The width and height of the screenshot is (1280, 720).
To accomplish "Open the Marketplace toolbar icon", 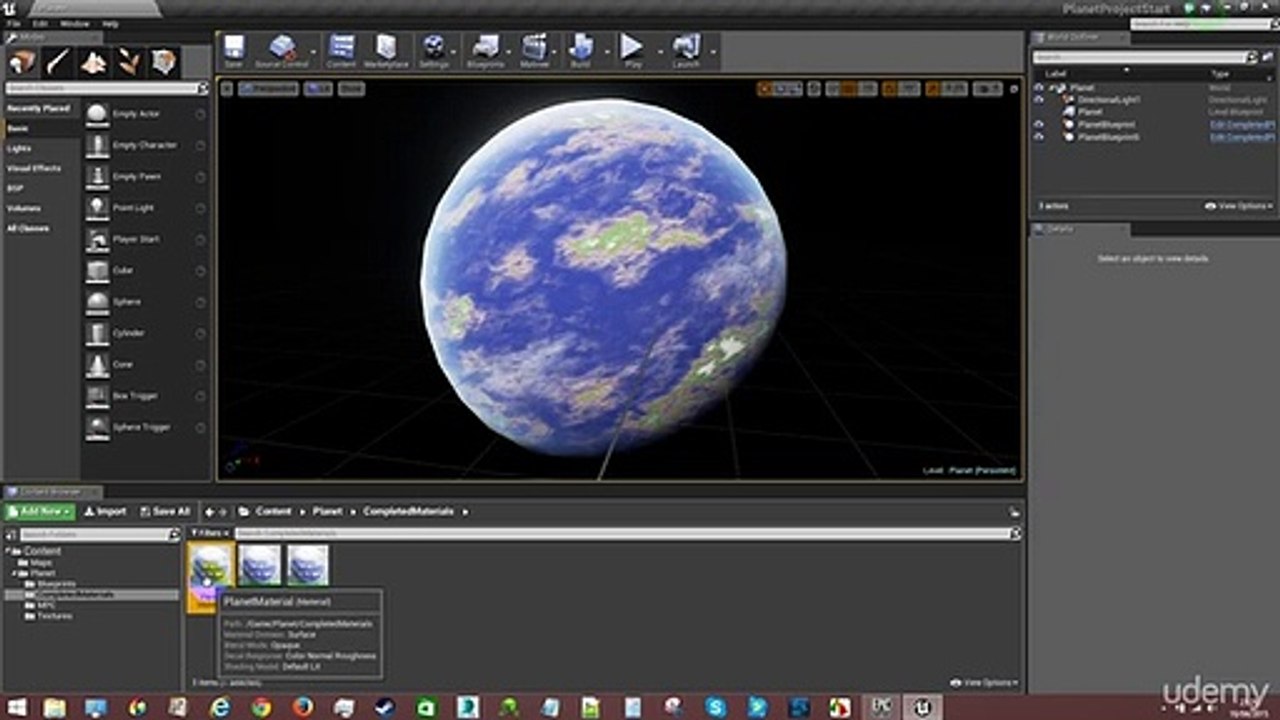I will pyautogui.click(x=386, y=50).
